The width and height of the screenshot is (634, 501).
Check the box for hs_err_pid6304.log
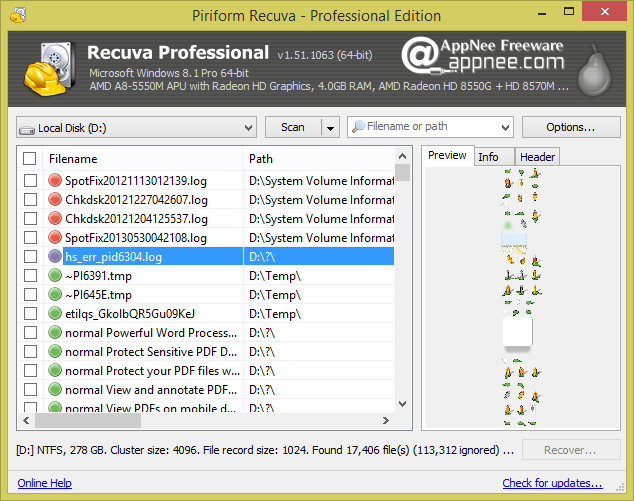pyautogui.click(x=30, y=256)
